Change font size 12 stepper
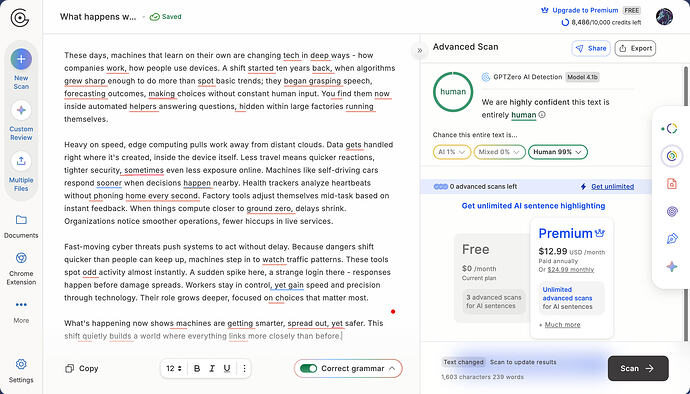 pos(174,368)
